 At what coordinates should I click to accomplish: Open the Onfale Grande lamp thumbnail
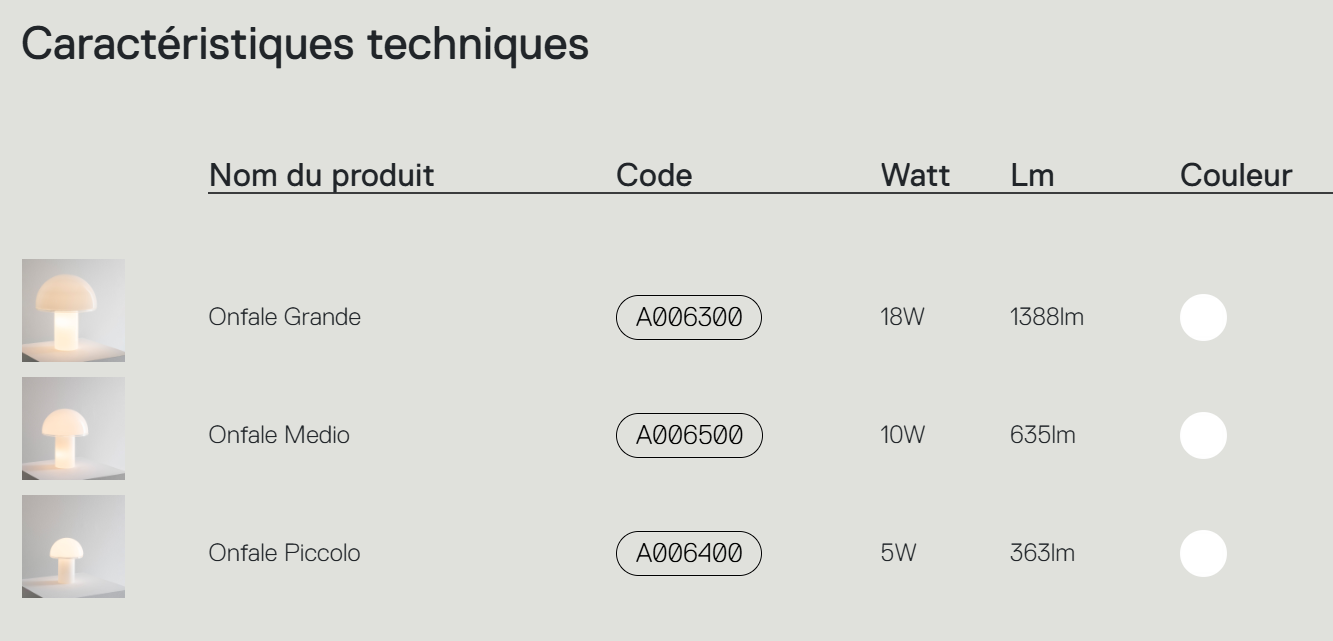tap(73, 311)
